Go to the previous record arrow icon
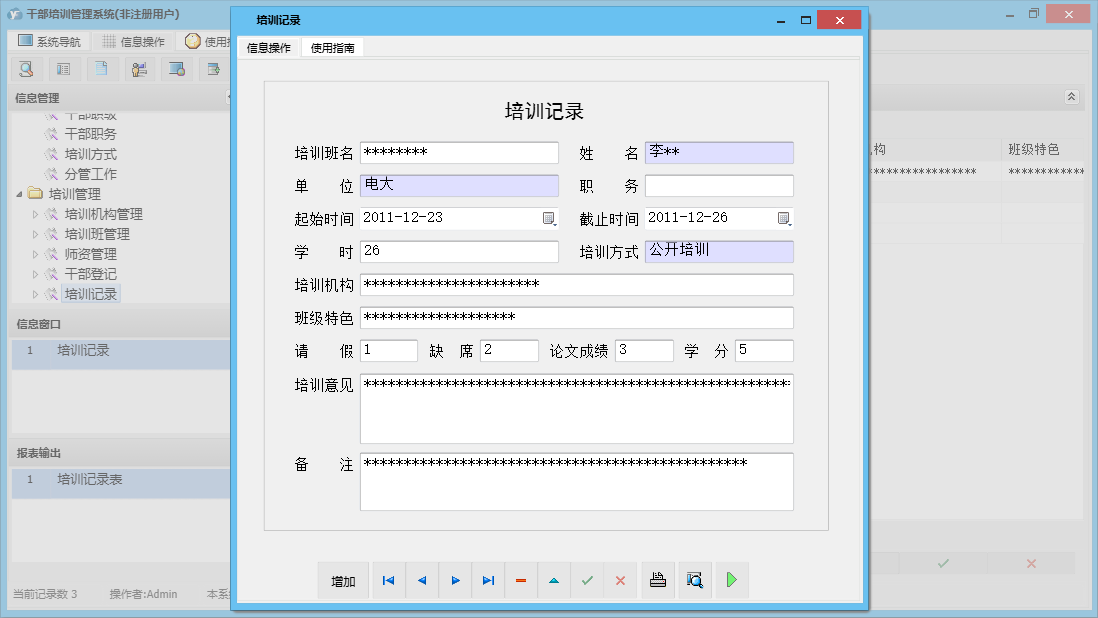The width and height of the screenshot is (1098, 618). [x=421, y=580]
